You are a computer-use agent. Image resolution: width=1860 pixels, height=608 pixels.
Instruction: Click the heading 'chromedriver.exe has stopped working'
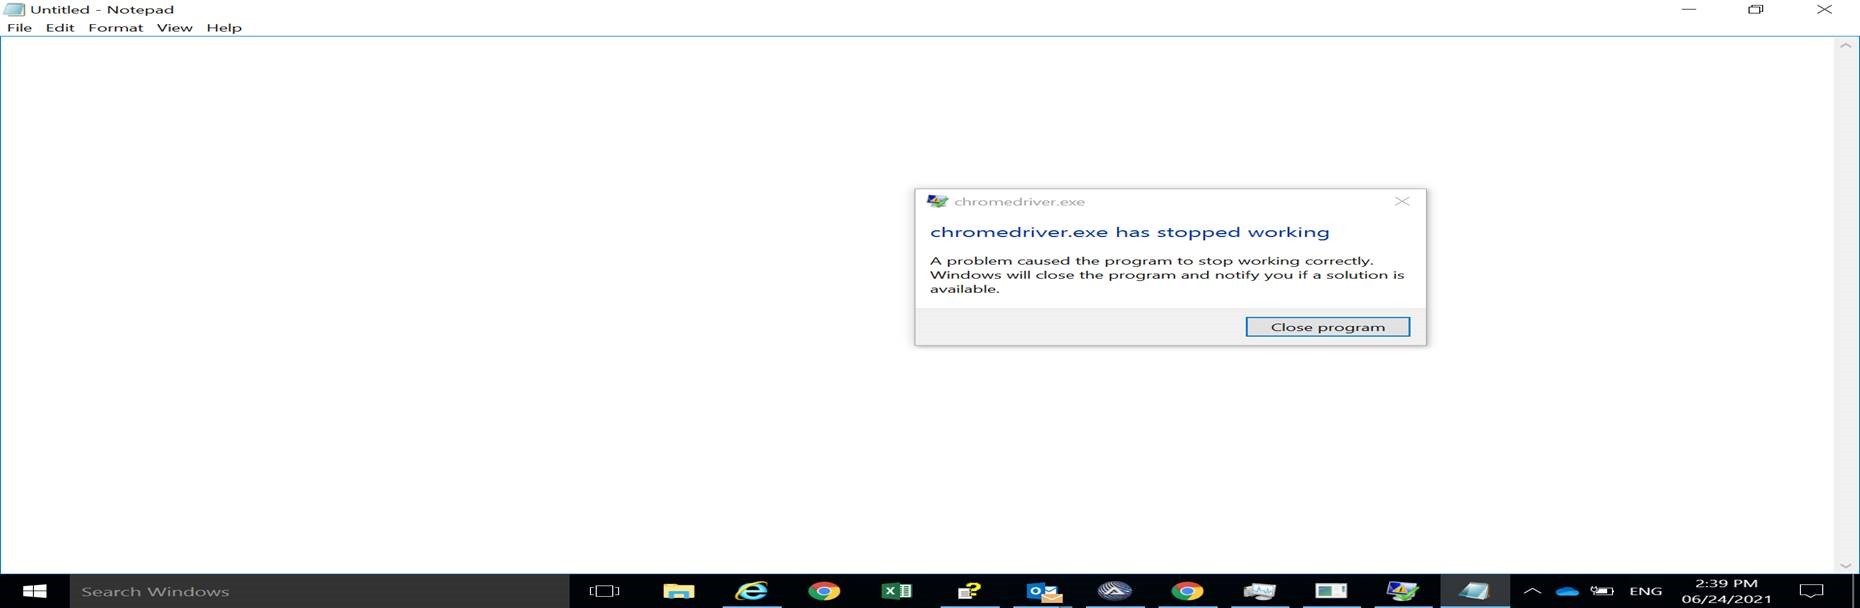(x=1130, y=232)
